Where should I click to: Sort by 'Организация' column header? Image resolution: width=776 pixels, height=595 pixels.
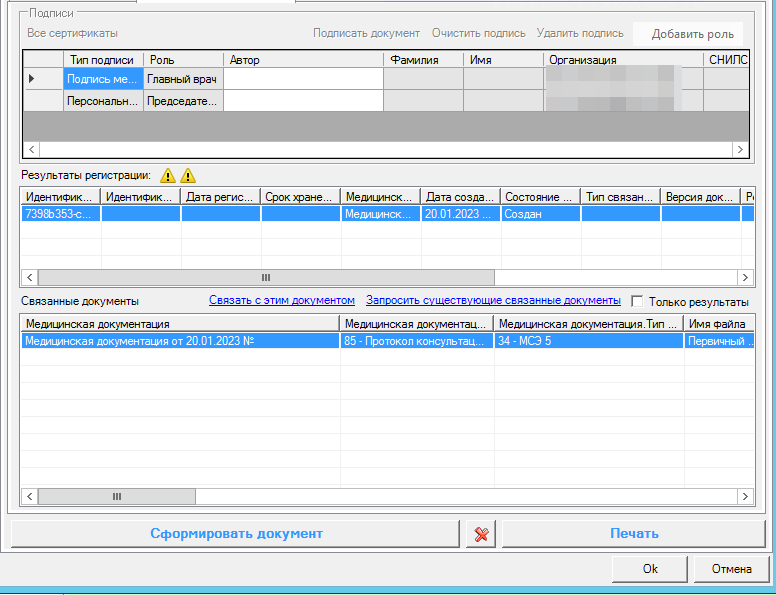582,60
